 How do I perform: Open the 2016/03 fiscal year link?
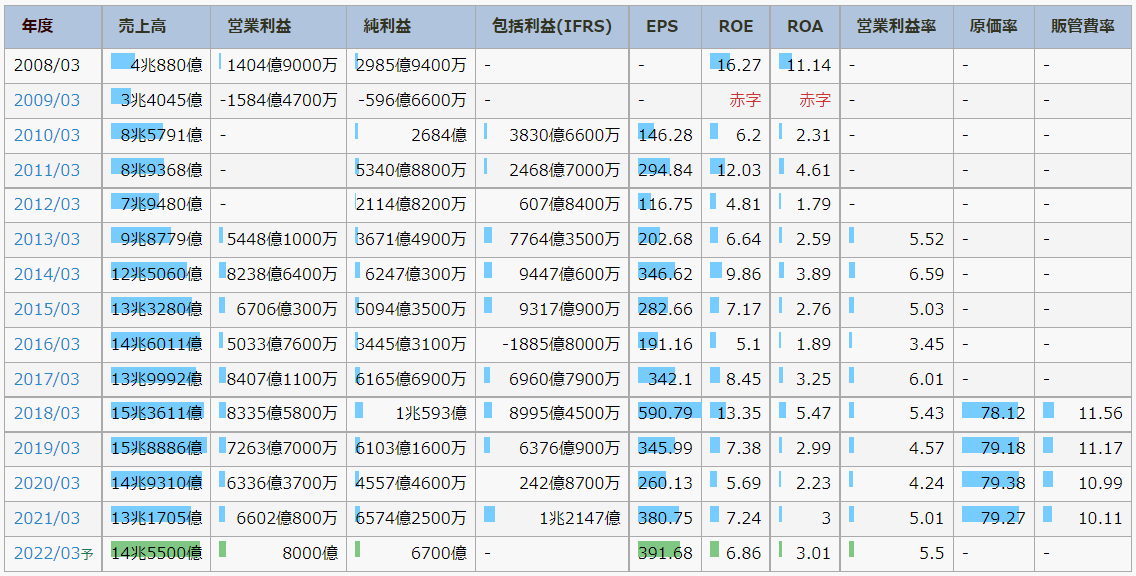point(47,344)
